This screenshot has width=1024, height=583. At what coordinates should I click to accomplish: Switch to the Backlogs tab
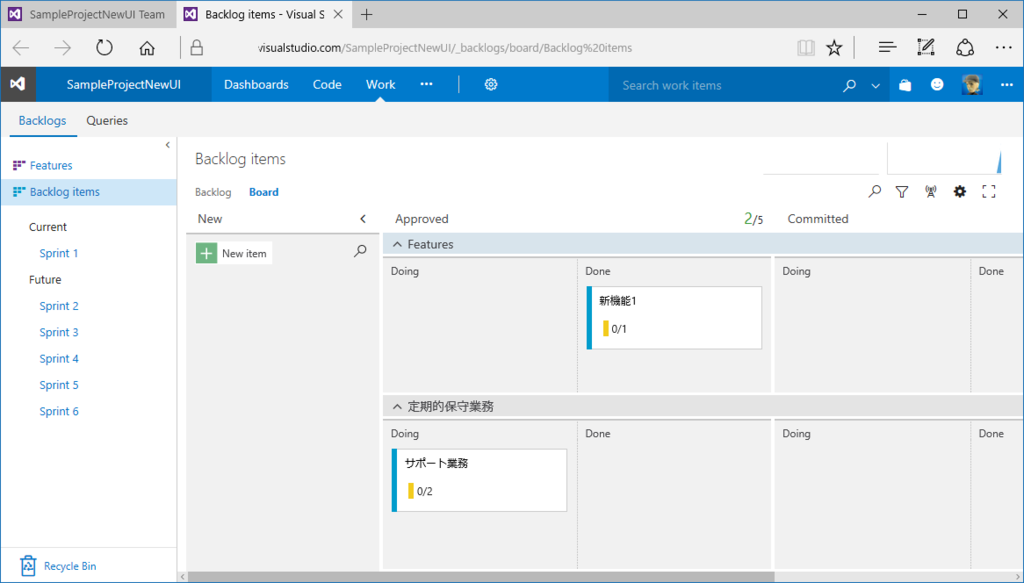[42, 120]
